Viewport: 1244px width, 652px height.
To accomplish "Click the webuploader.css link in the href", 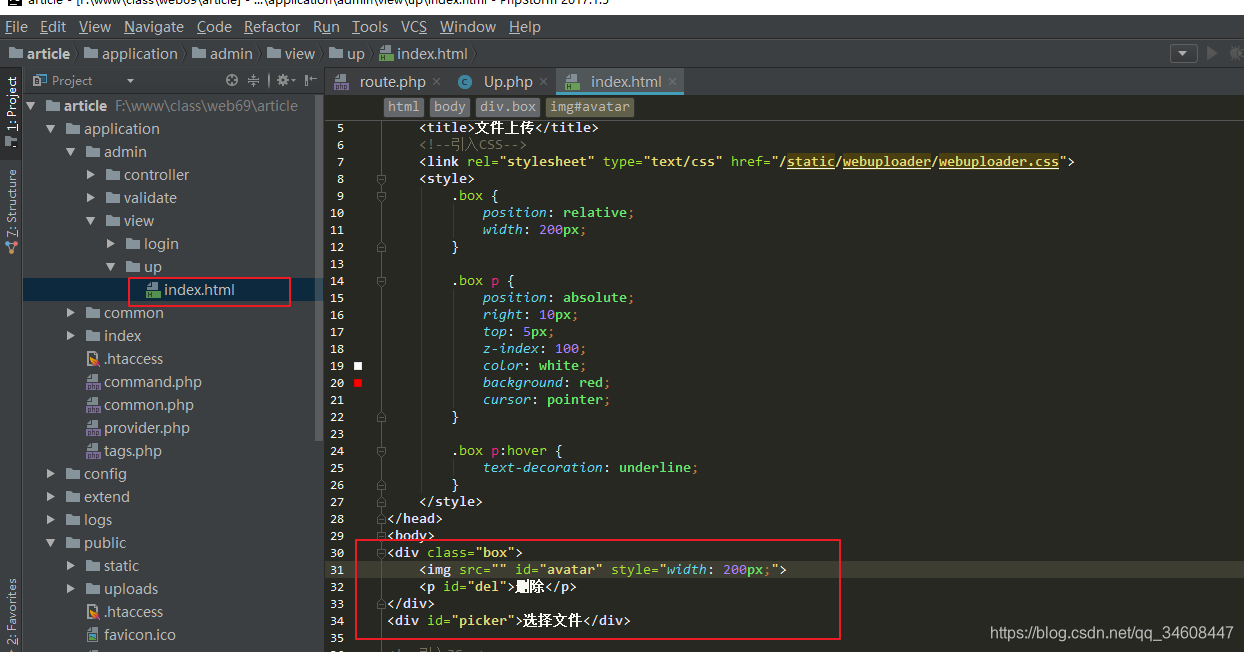I will click(x=999, y=161).
